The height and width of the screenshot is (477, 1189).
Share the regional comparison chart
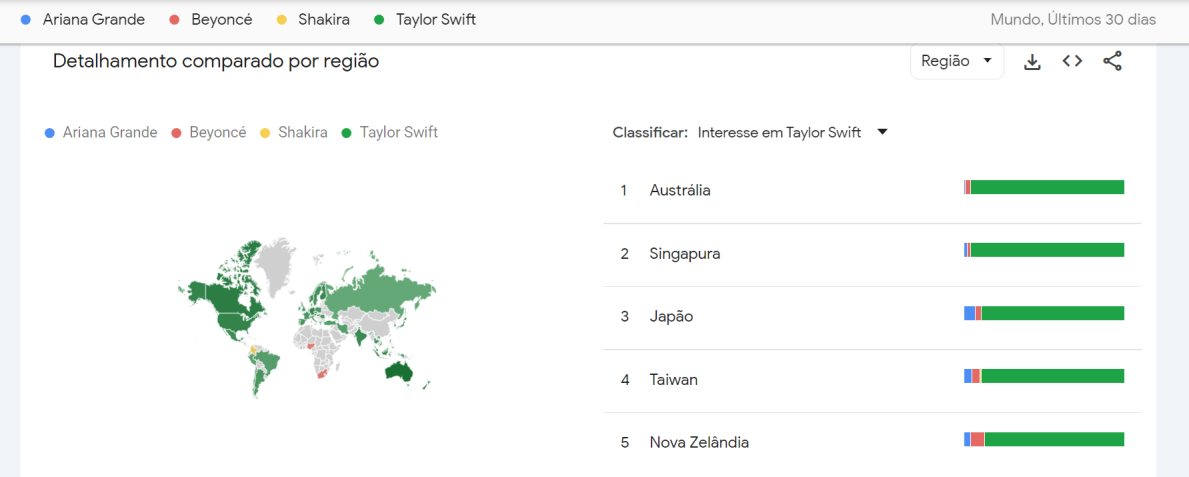click(1112, 61)
